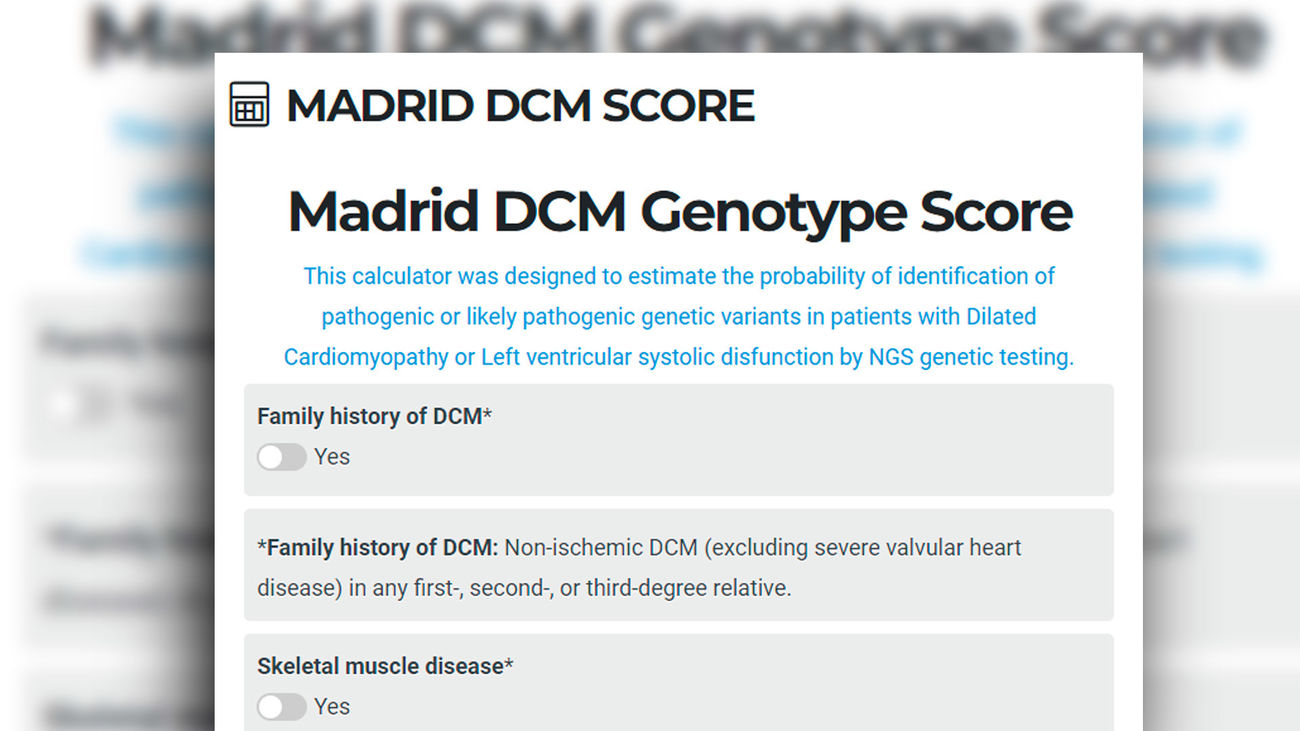Click the Yes label beside Skeletal muscle toggle
Screen dimensions: 1300x731
click(x=332, y=707)
